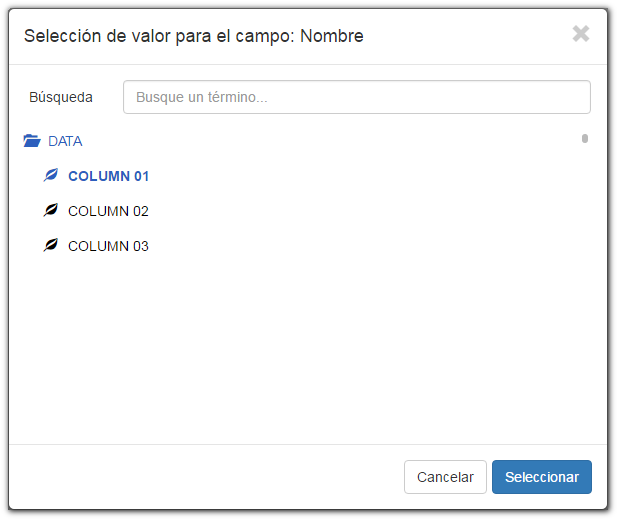Viewport: 617px width, 519px height.
Task: Choose COLUMN 02 from the list
Action: 108,211
